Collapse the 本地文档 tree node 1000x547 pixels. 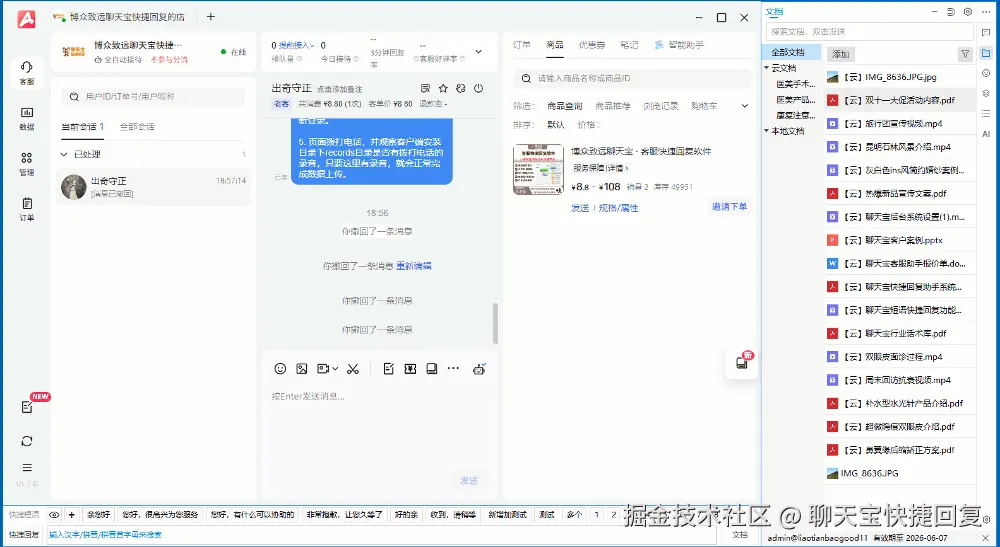point(767,131)
